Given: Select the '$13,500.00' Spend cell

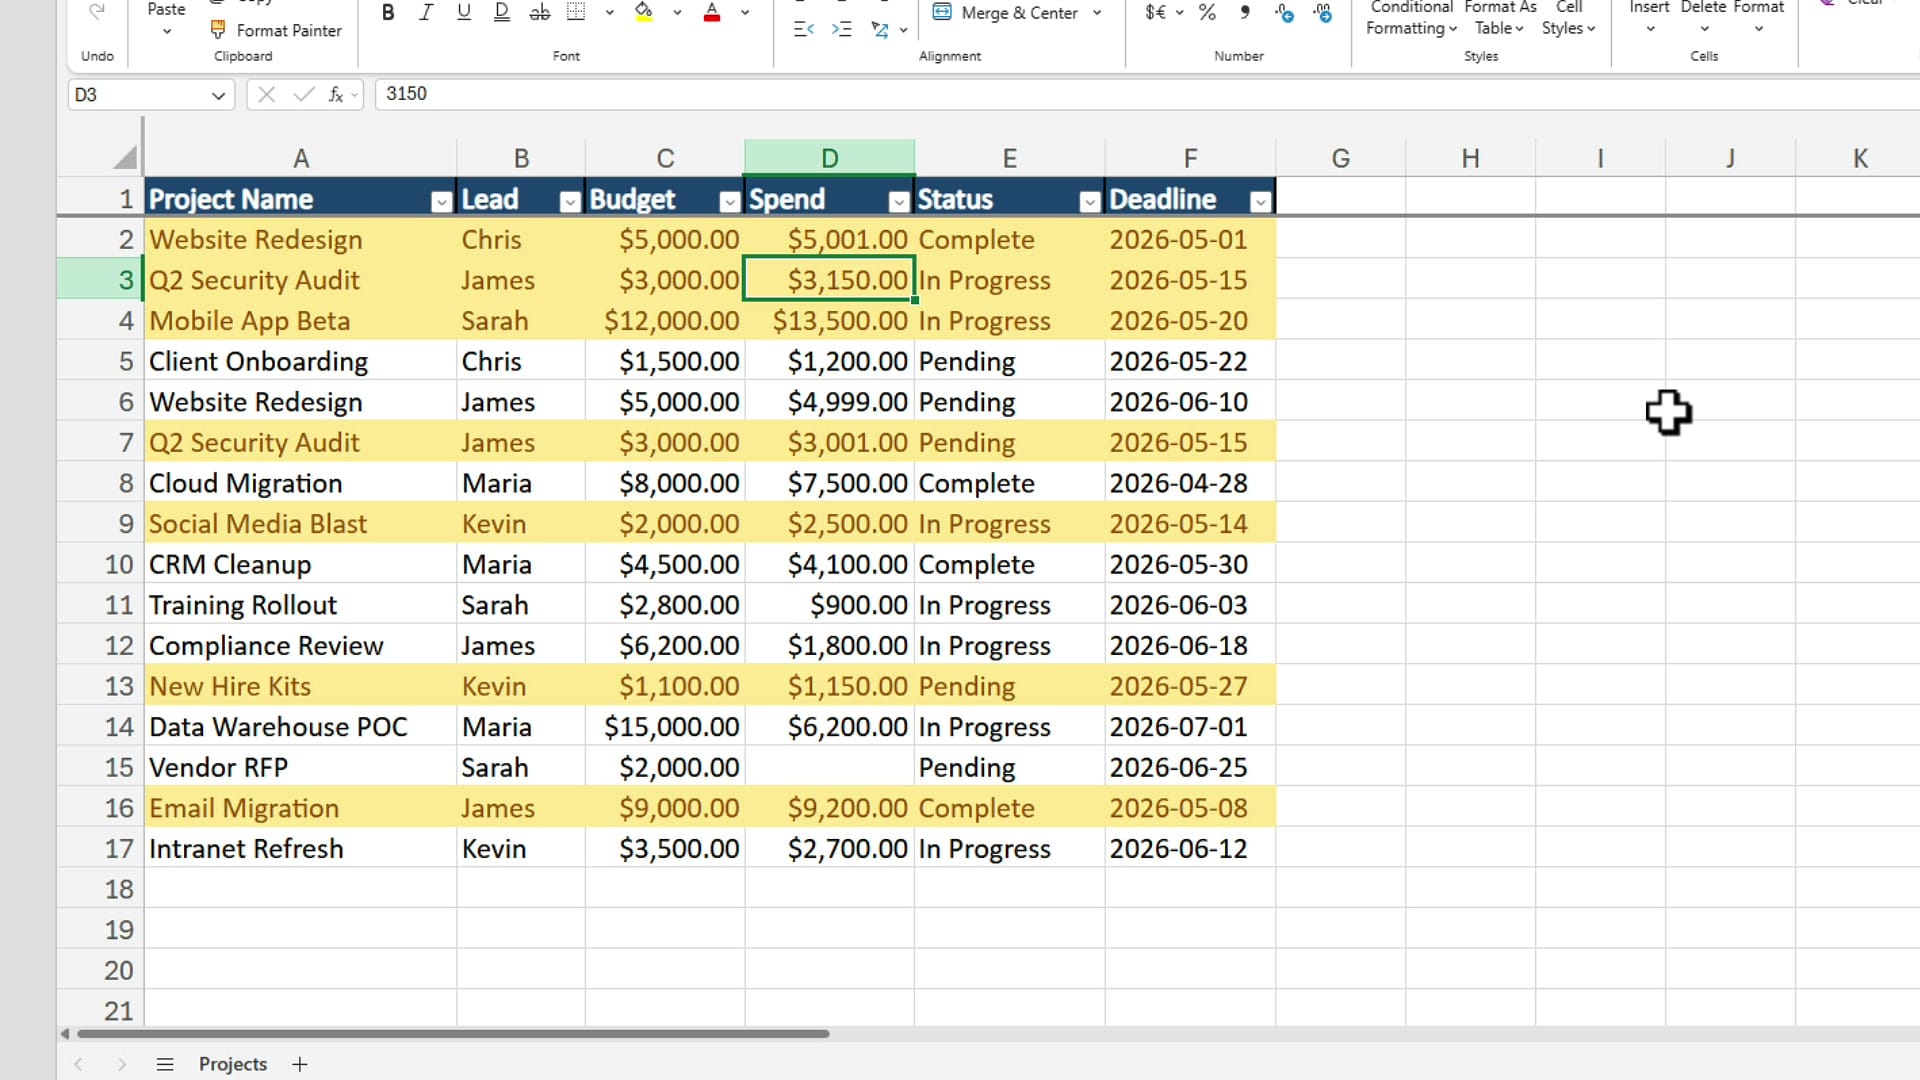Looking at the screenshot, I should click(829, 321).
